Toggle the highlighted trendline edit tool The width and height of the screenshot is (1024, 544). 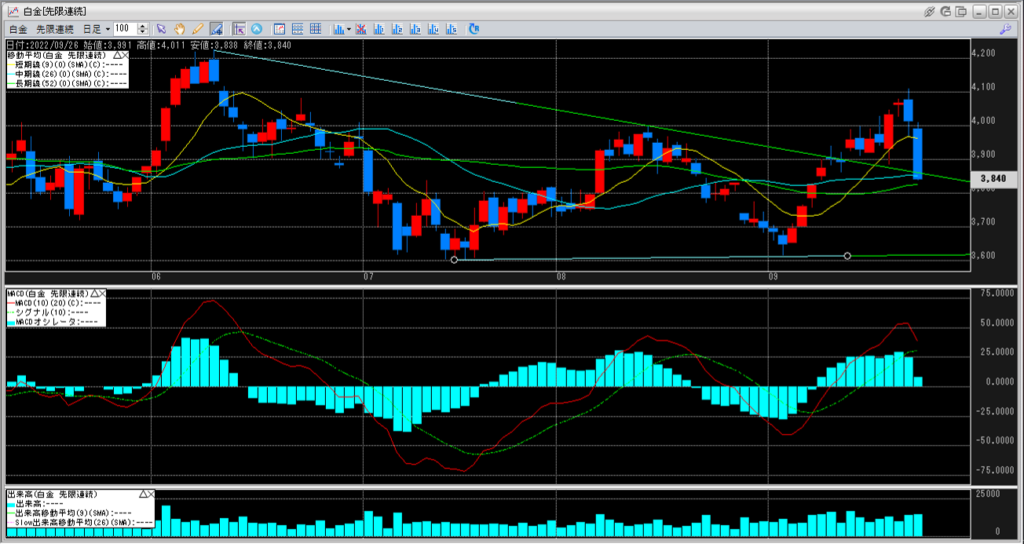click(x=216, y=29)
